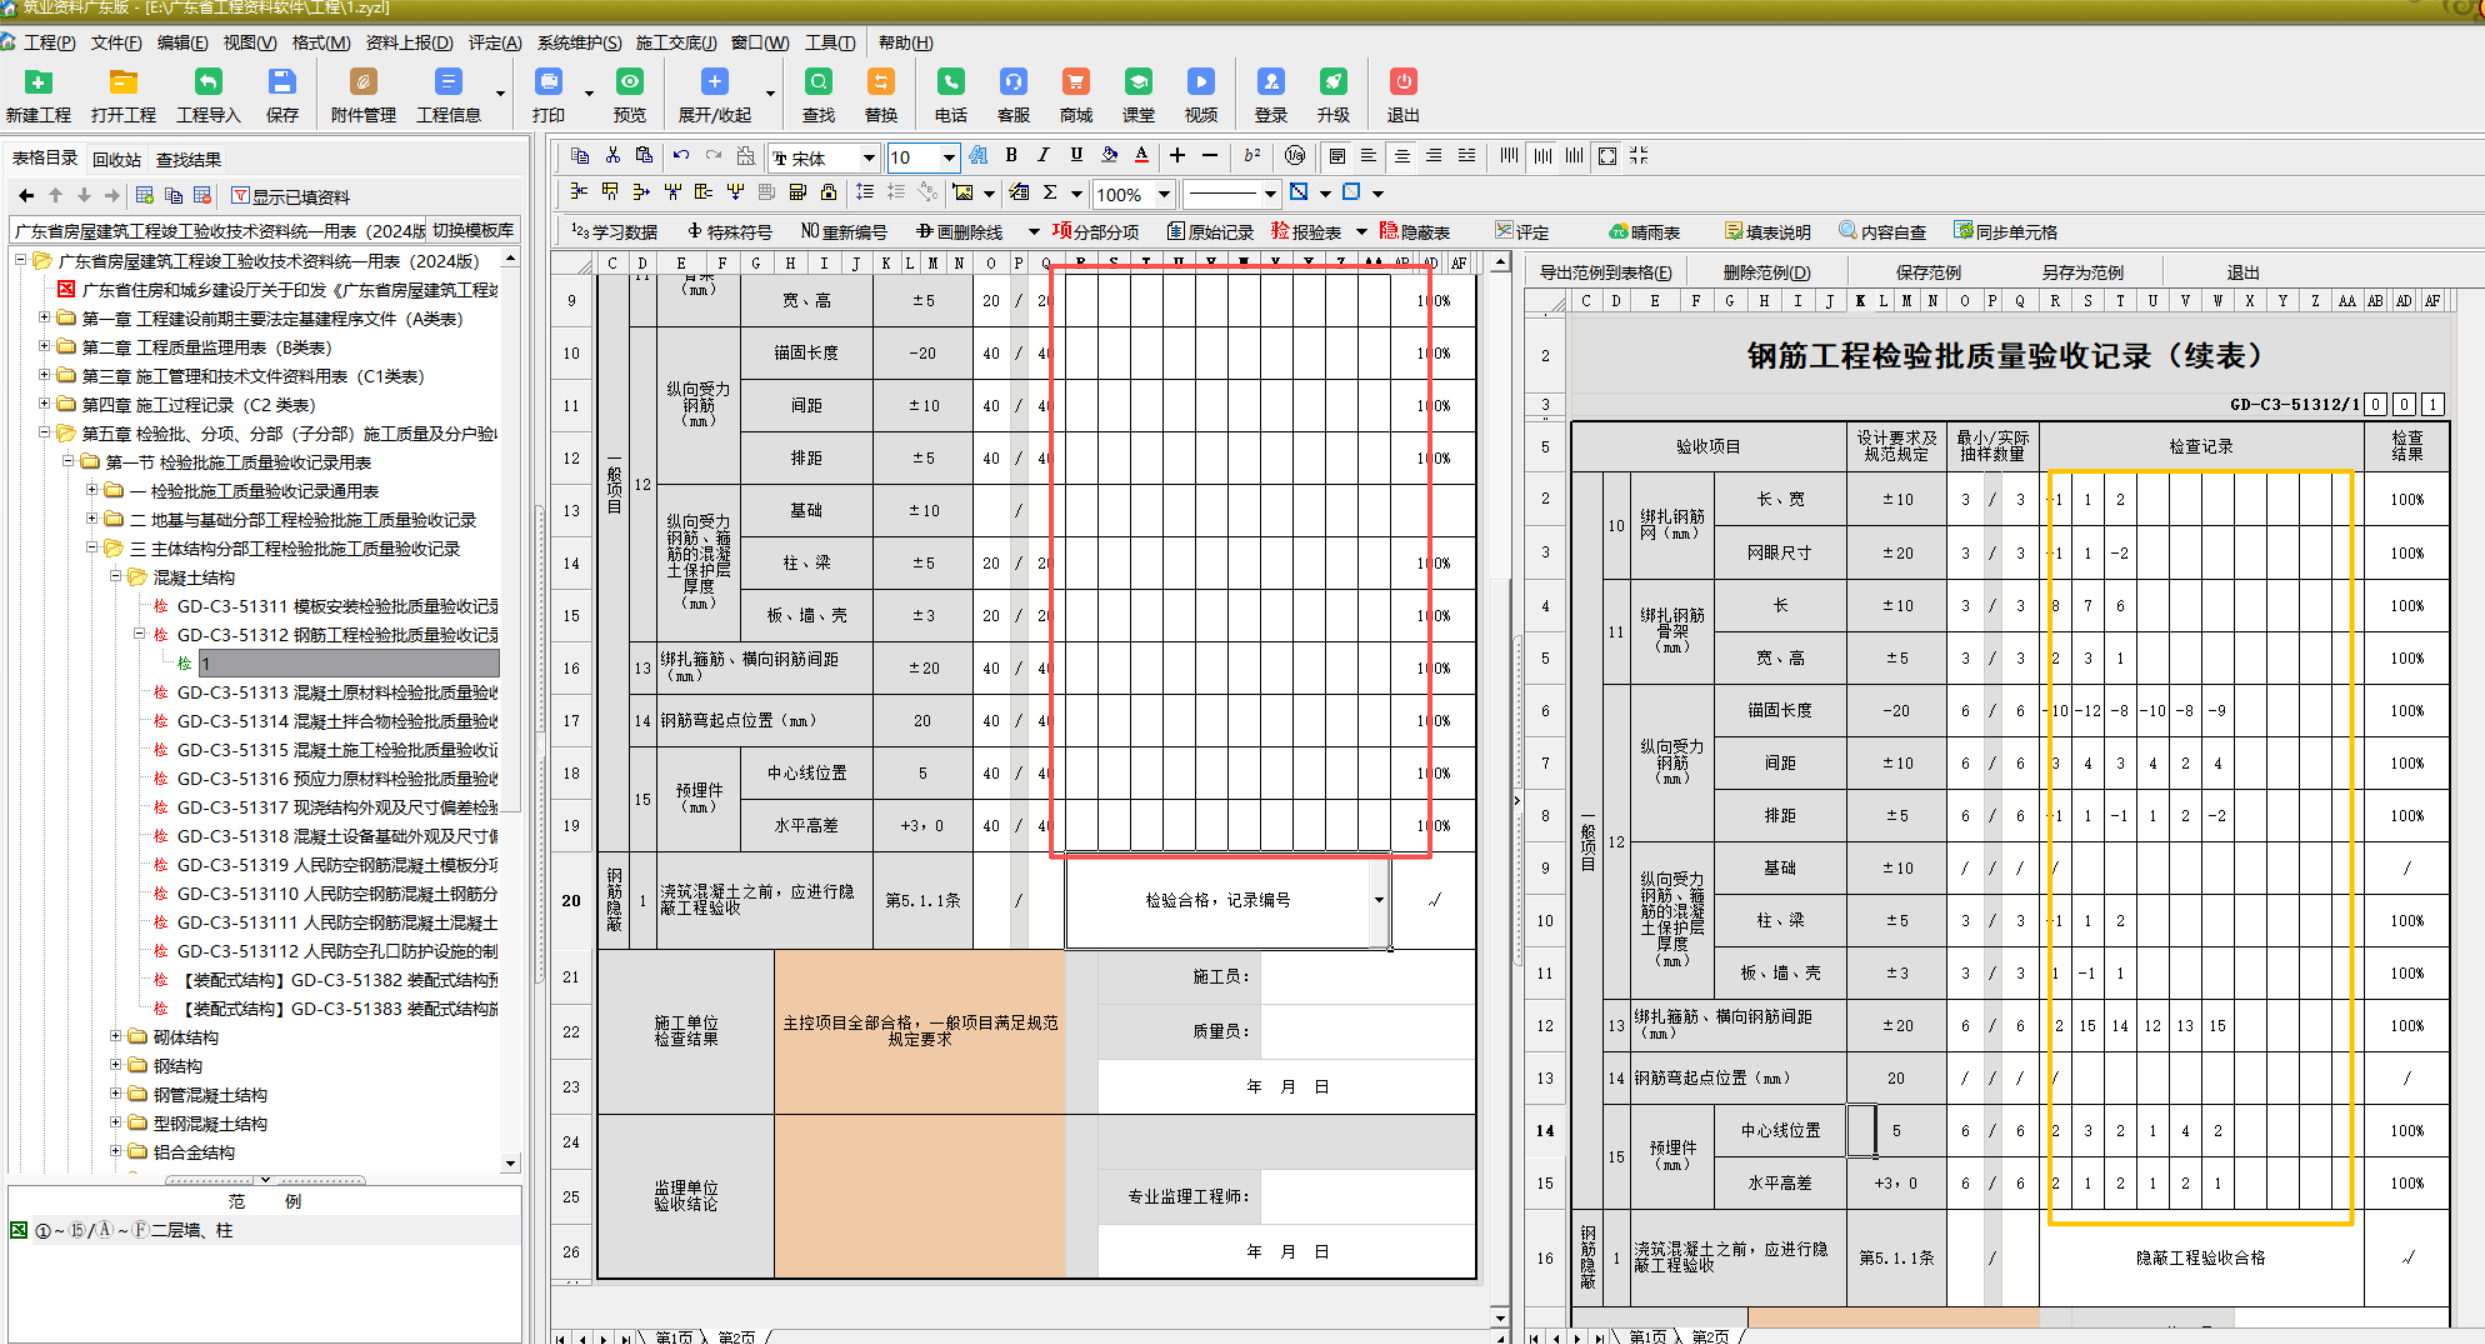
Task: Toggle bold formatting on selected text
Action: click(x=1010, y=156)
